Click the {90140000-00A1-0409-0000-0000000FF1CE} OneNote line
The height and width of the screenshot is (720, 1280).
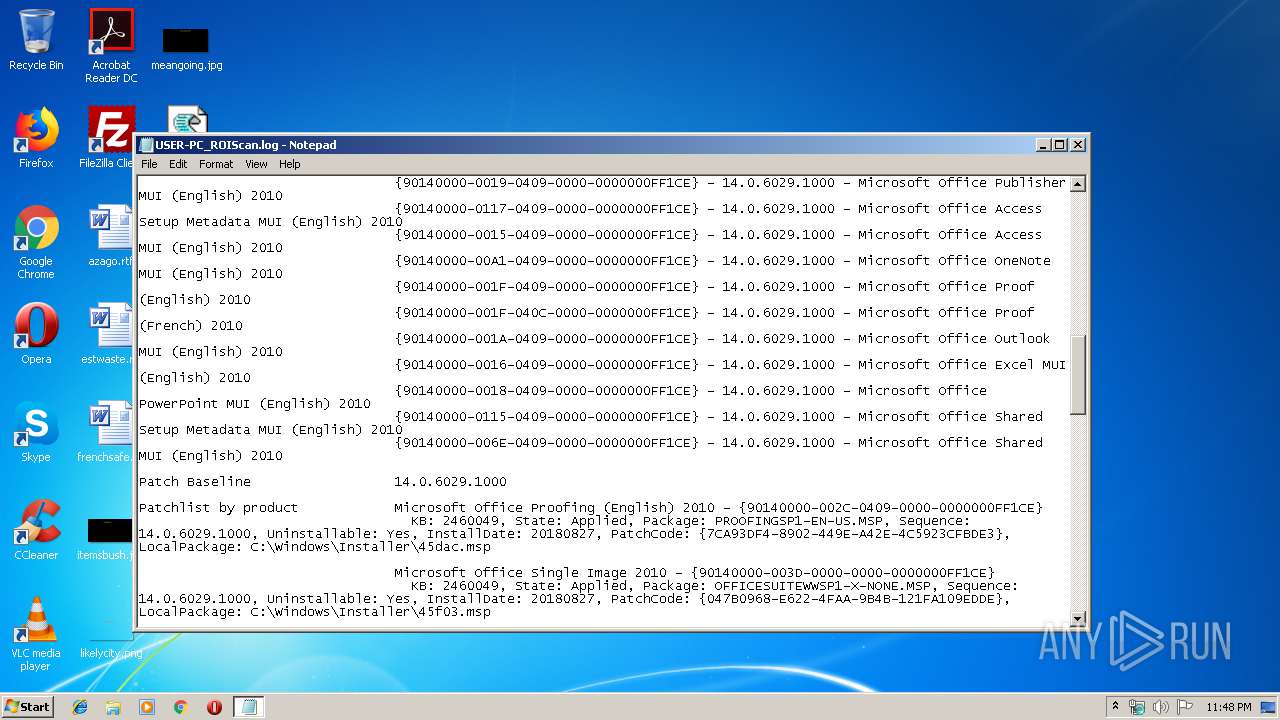point(722,261)
